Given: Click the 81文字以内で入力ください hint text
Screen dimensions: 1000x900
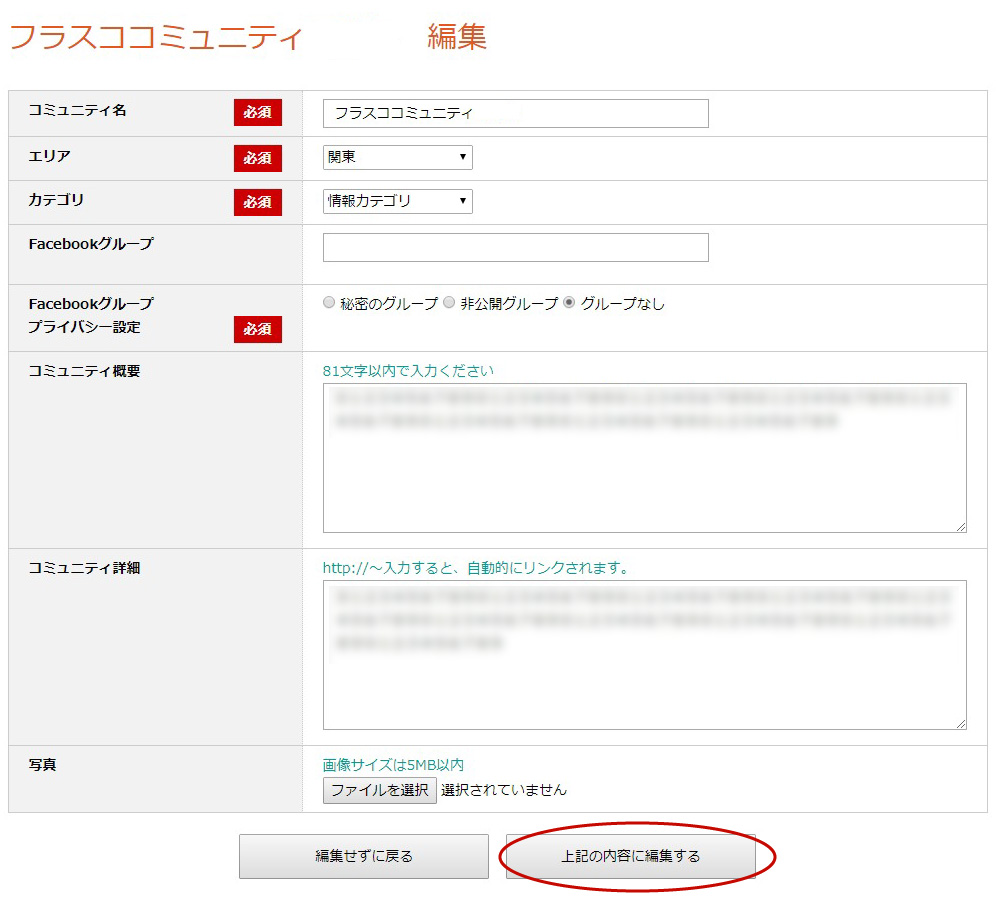Looking at the screenshot, I should (408, 371).
